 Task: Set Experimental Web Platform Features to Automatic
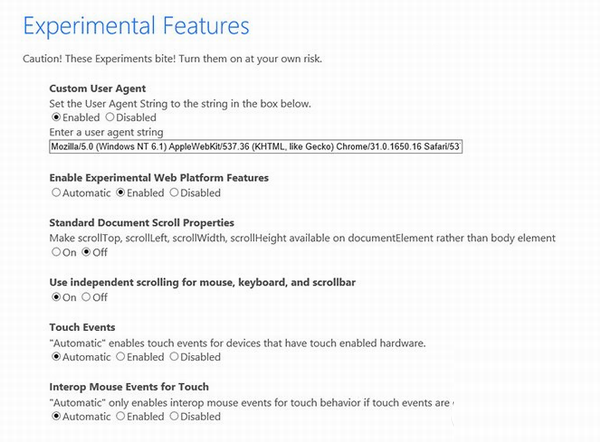55,193
